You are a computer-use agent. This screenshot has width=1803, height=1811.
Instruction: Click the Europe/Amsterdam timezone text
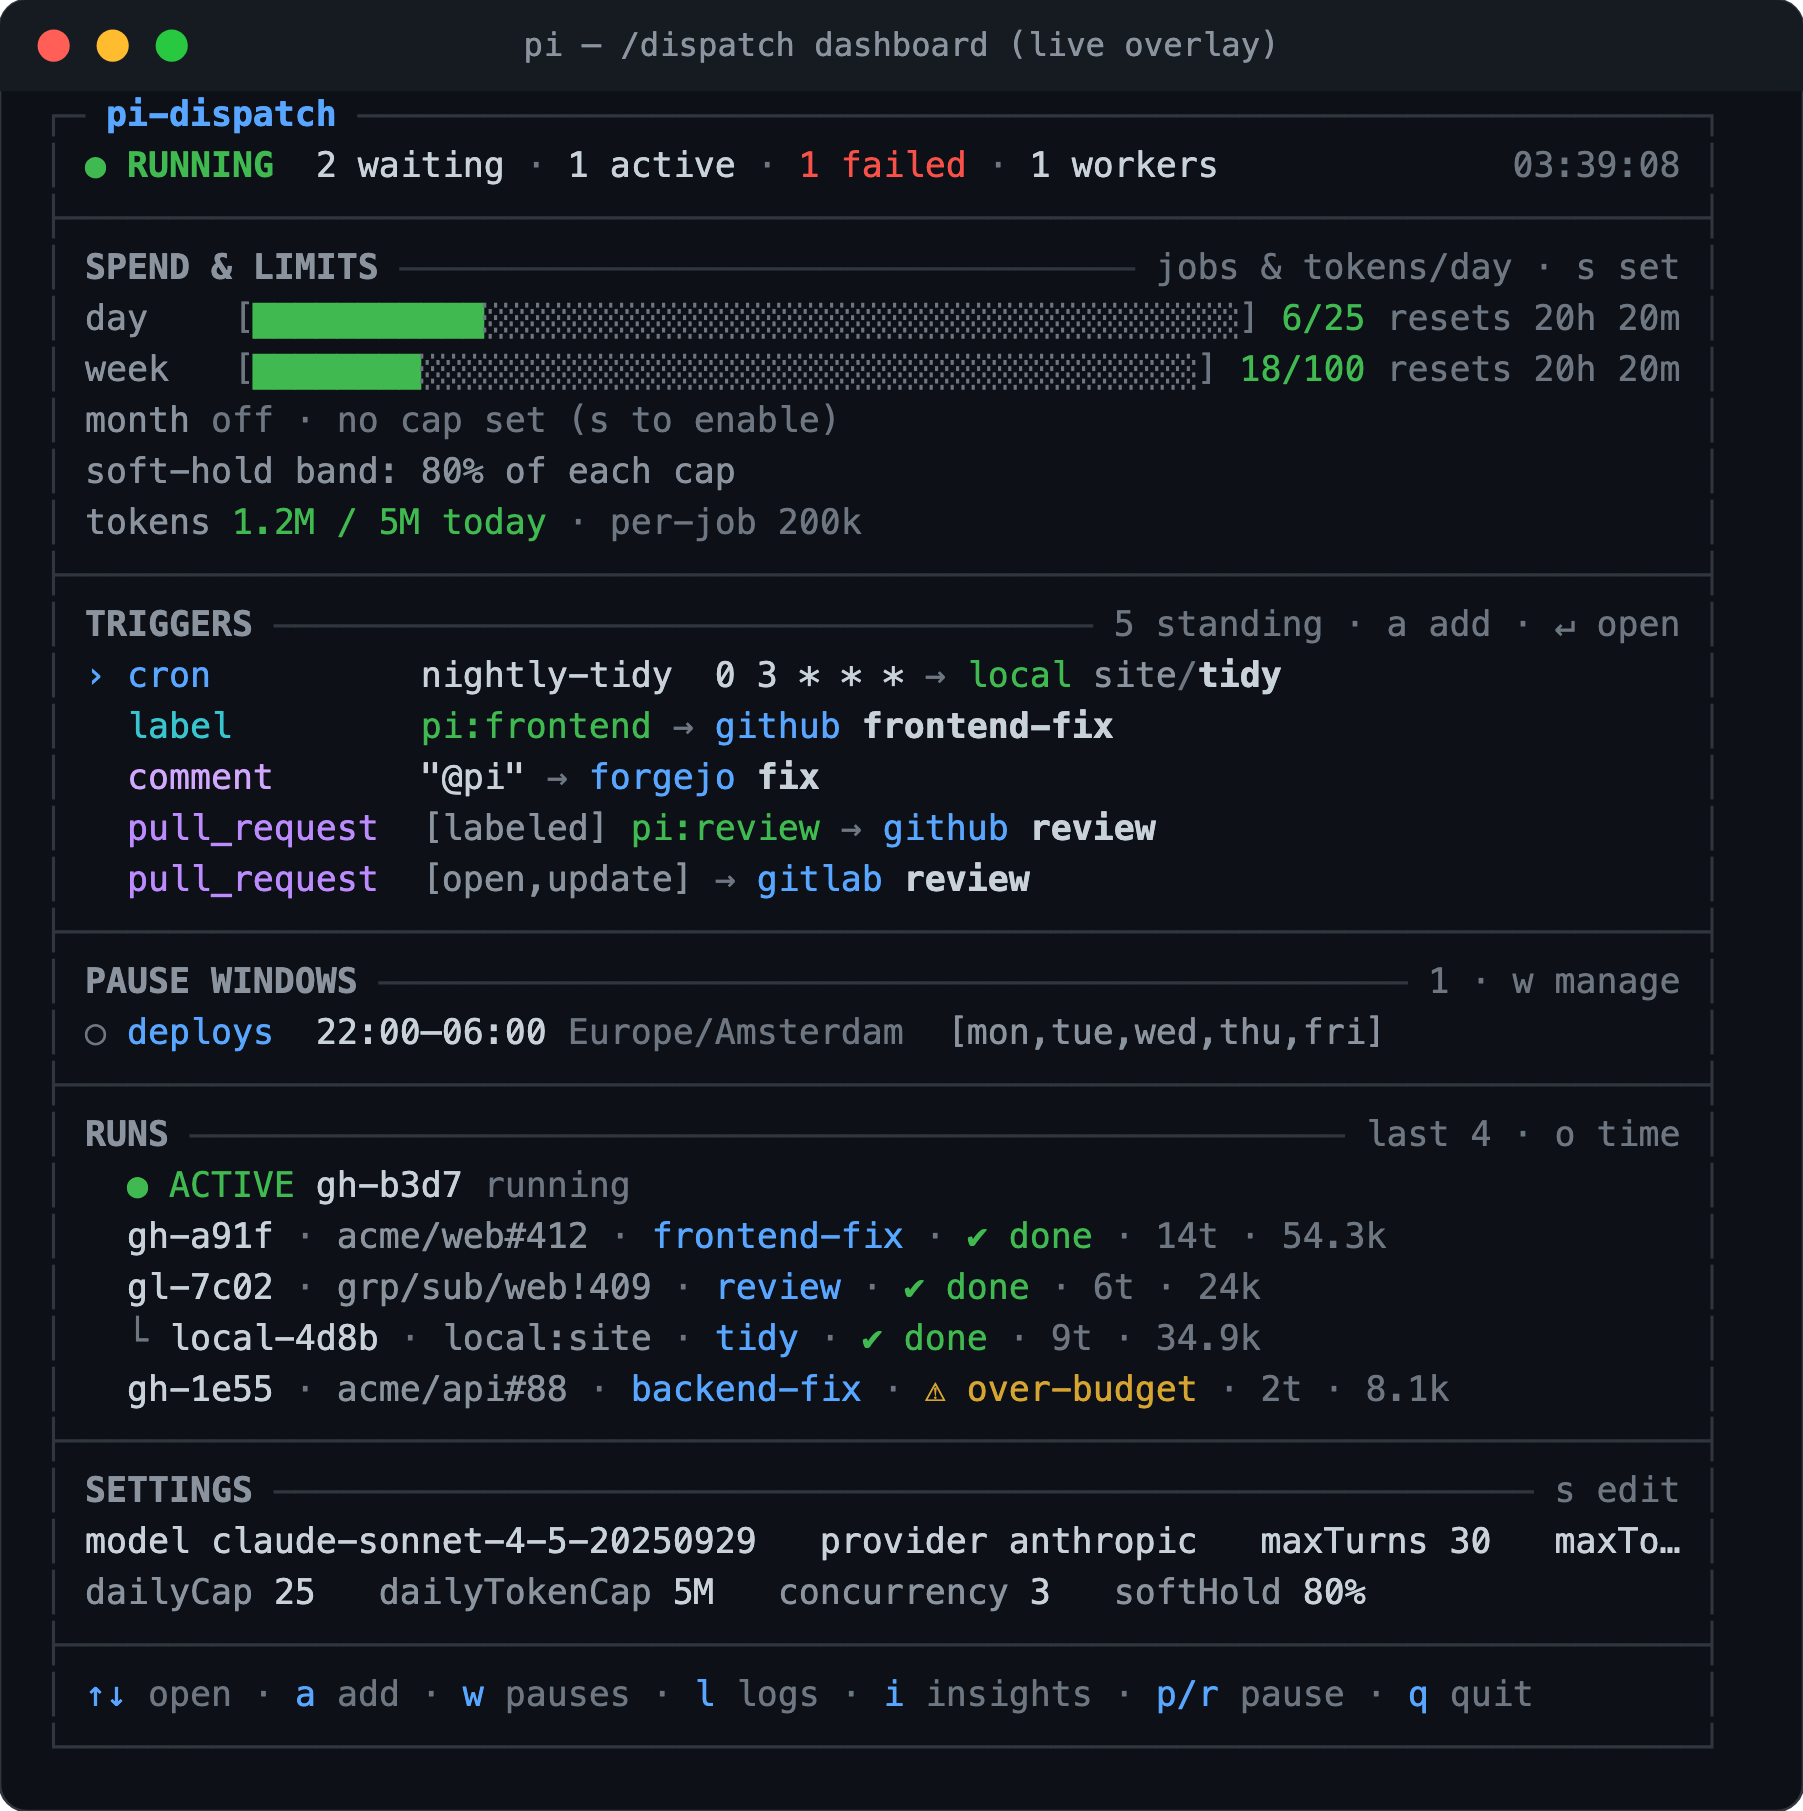tap(736, 1032)
